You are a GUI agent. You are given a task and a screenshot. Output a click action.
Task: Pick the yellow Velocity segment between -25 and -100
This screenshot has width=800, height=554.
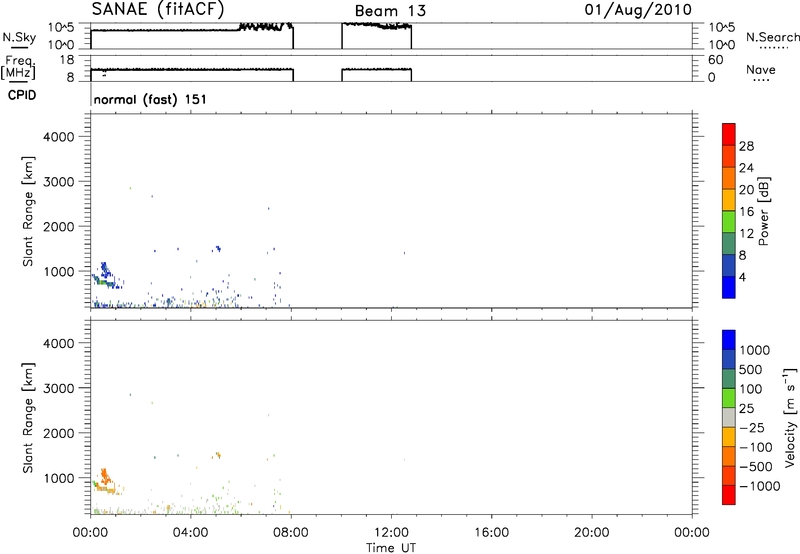[x=729, y=437]
